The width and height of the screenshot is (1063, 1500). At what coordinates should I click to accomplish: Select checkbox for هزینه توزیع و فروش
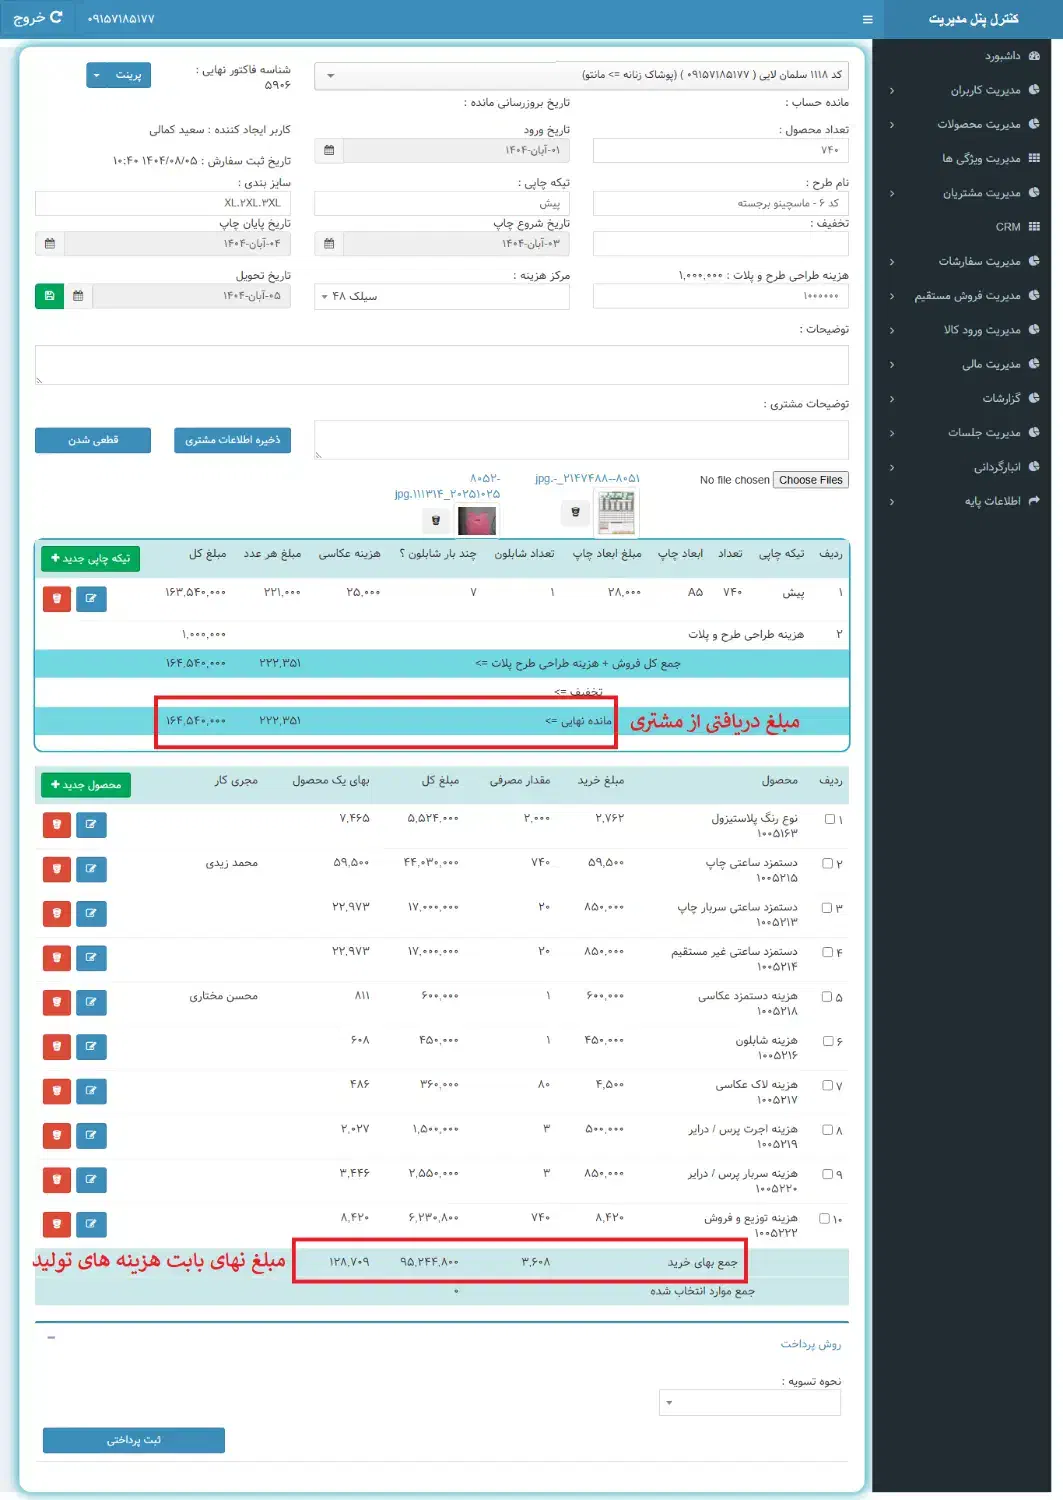coord(825,1218)
